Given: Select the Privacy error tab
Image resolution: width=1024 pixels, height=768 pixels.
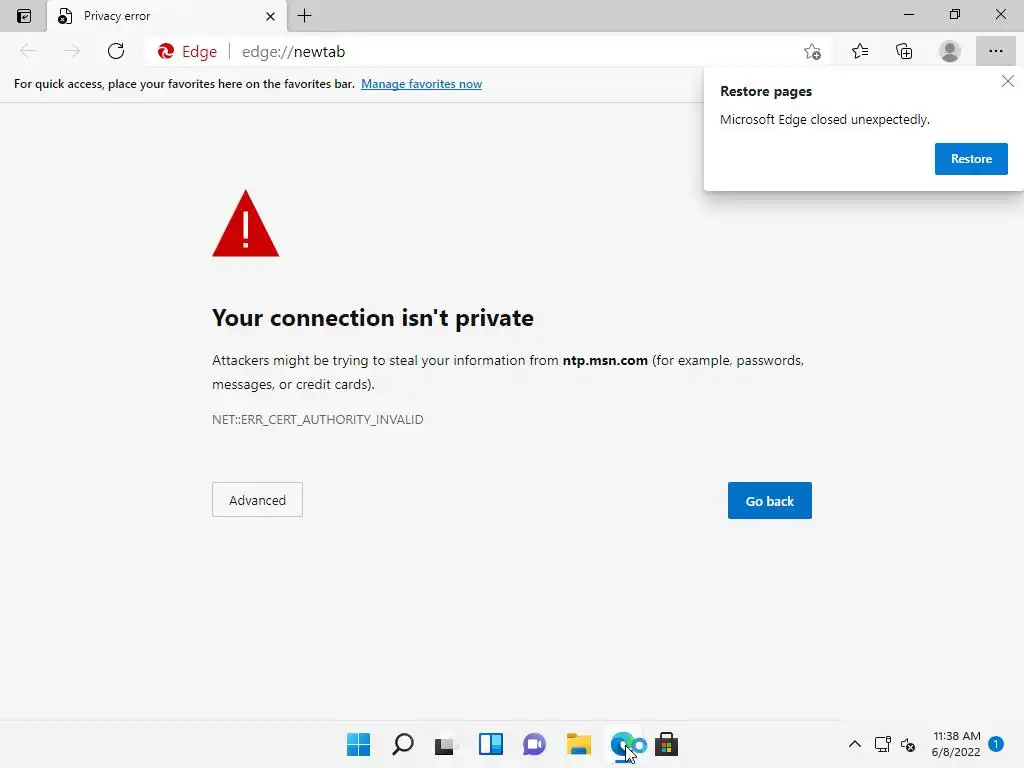Looking at the screenshot, I should [167, 16].
